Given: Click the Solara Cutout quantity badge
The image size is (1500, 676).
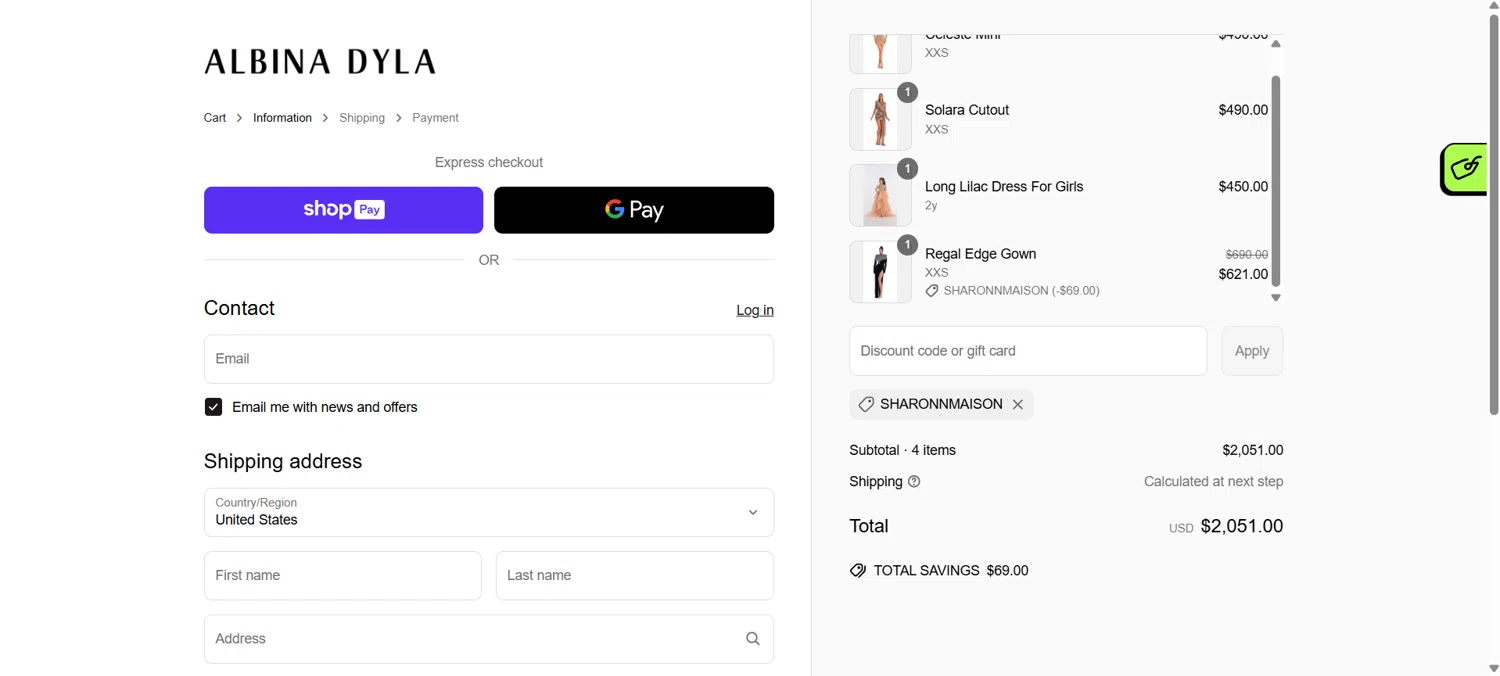Looking at the screenshot, I should click(x=907, y=92).
